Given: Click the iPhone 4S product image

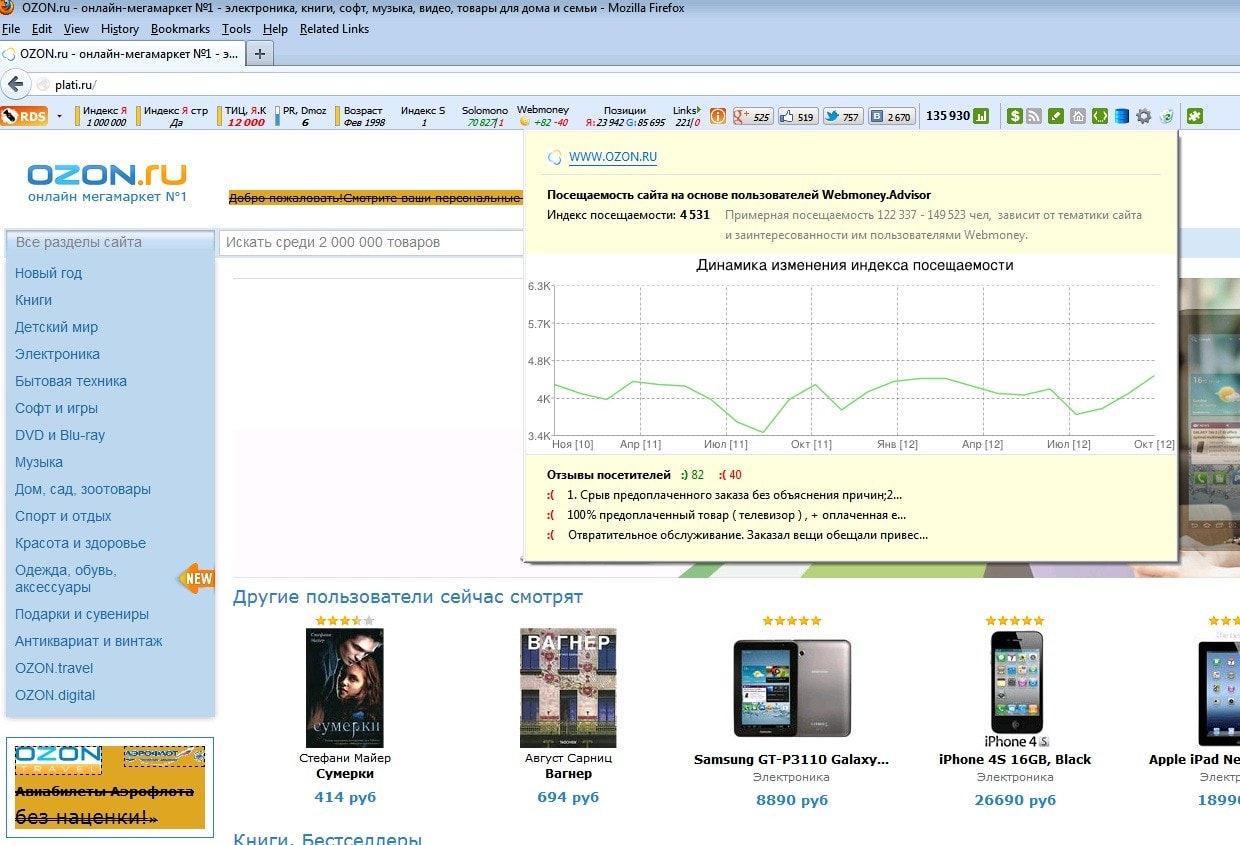Looking at the screenshot, I should point(1016,688).
